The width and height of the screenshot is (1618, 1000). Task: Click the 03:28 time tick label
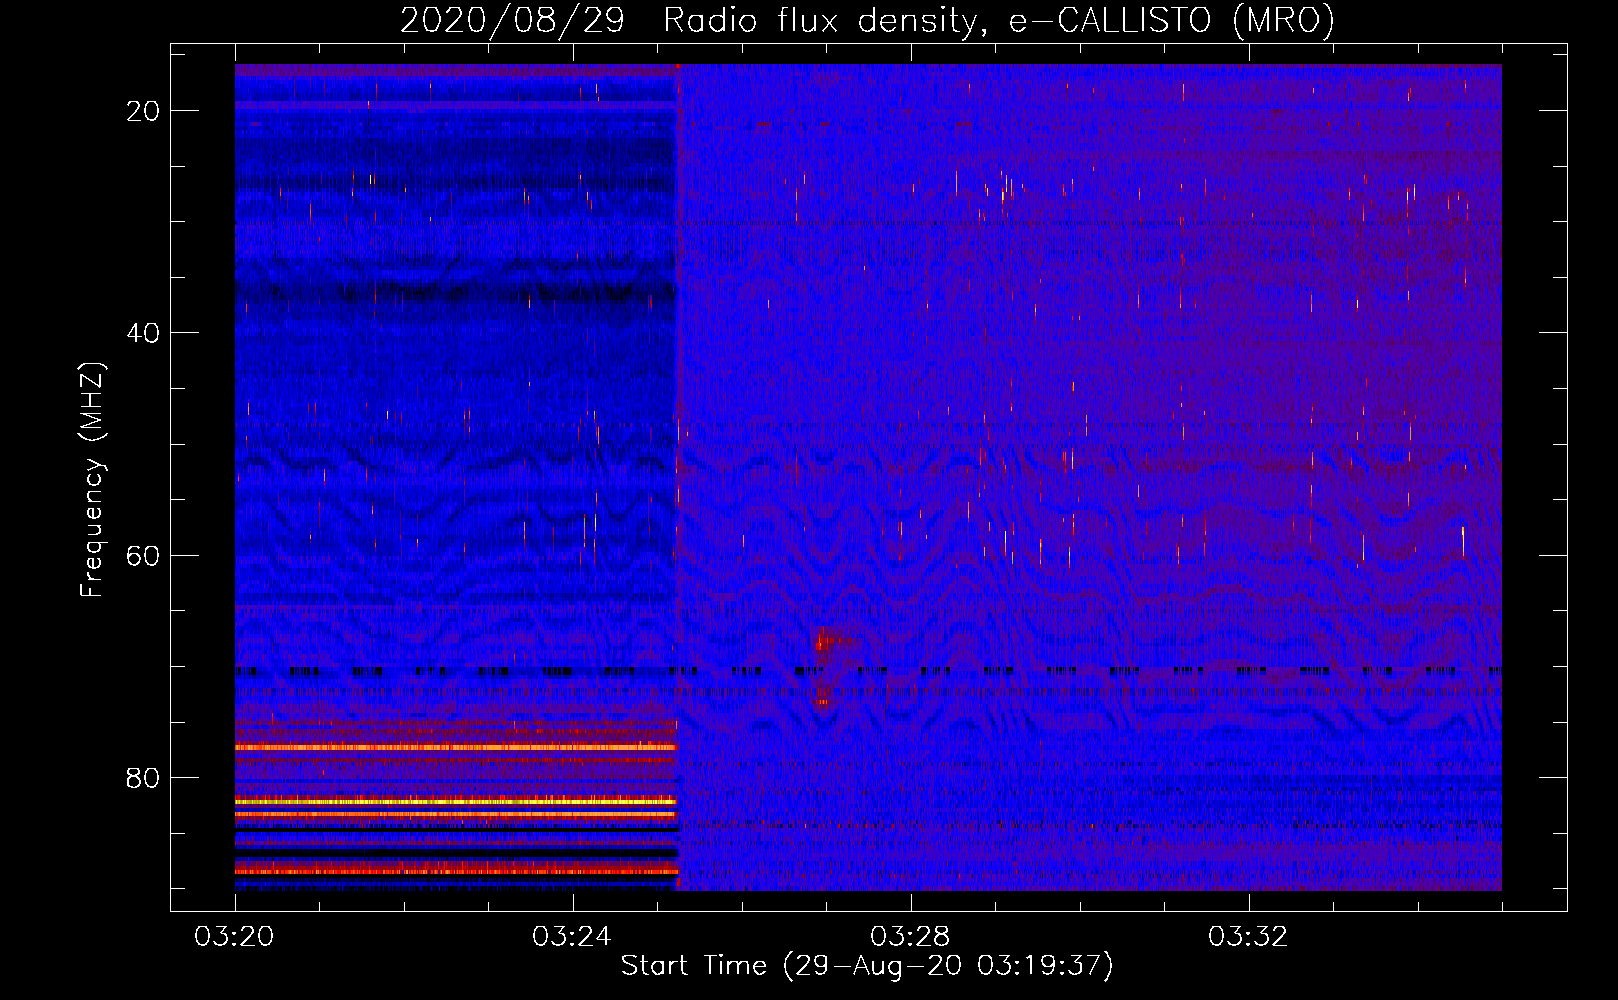(x=911, y=937)
